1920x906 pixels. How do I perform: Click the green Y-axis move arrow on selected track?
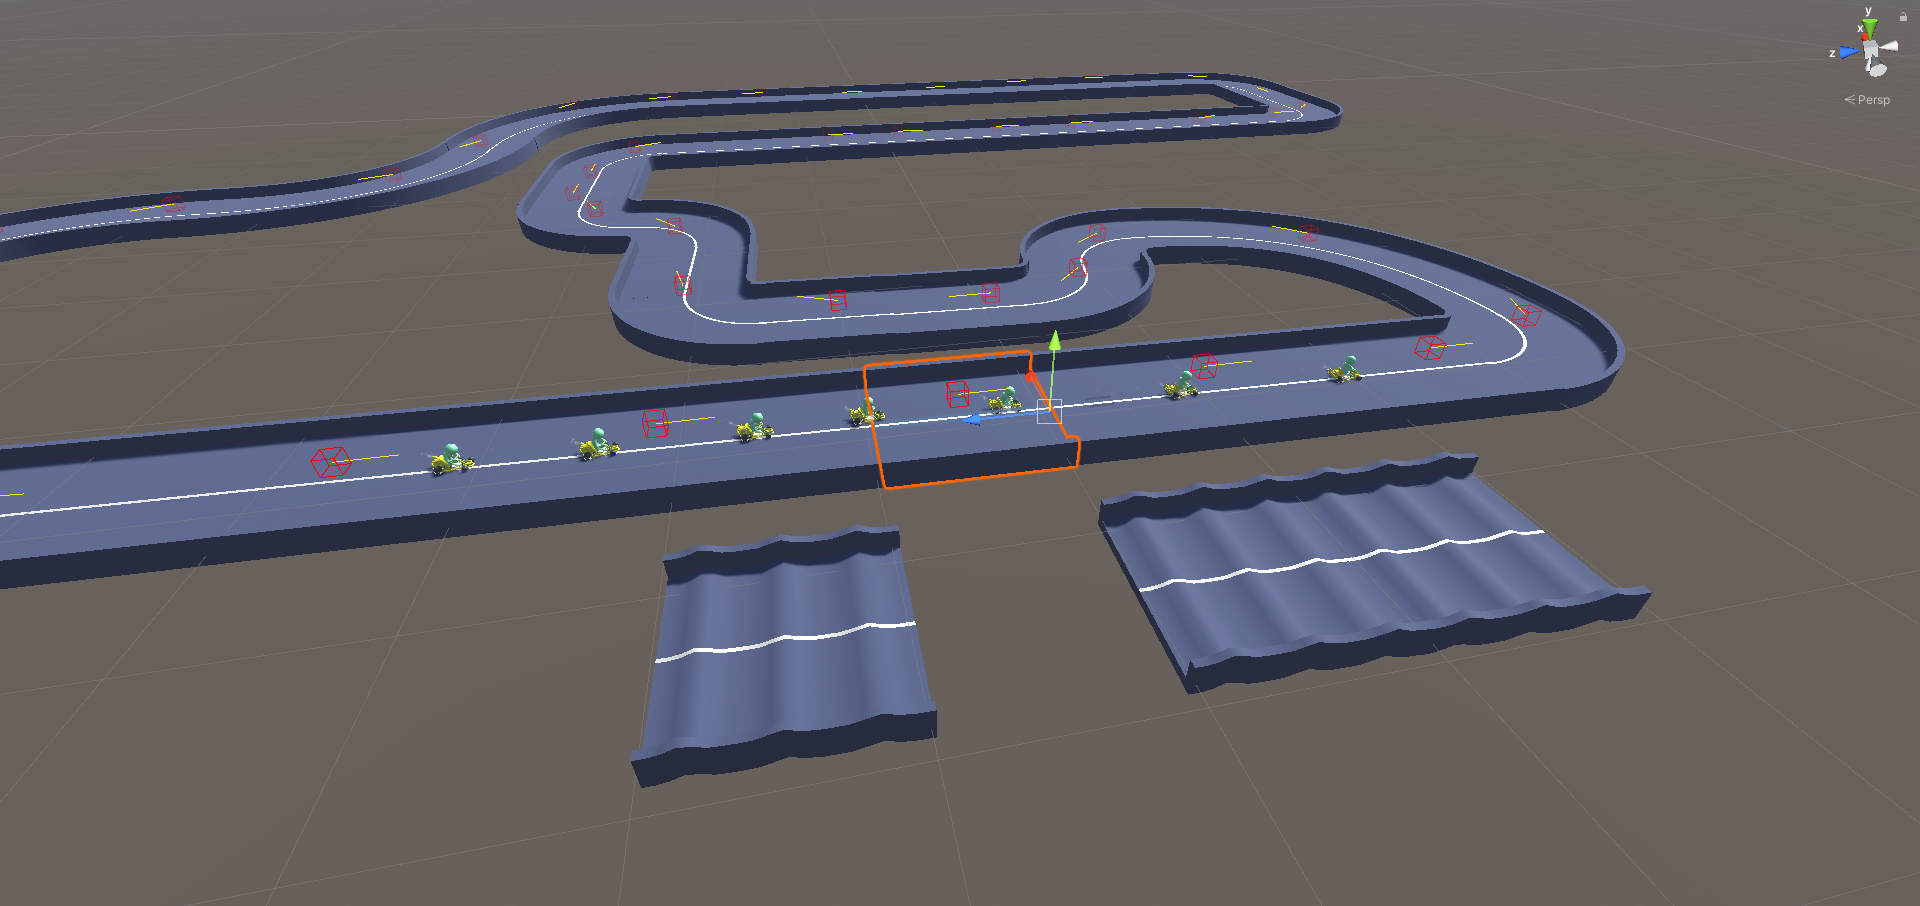click(1054, 340)
